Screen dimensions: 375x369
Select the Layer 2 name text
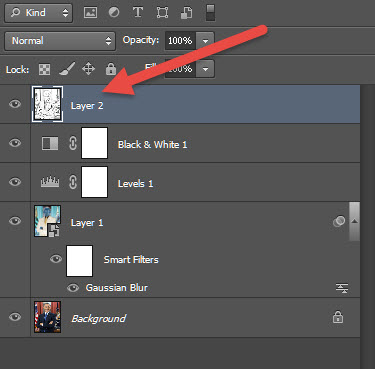click(x=87, y=106)
